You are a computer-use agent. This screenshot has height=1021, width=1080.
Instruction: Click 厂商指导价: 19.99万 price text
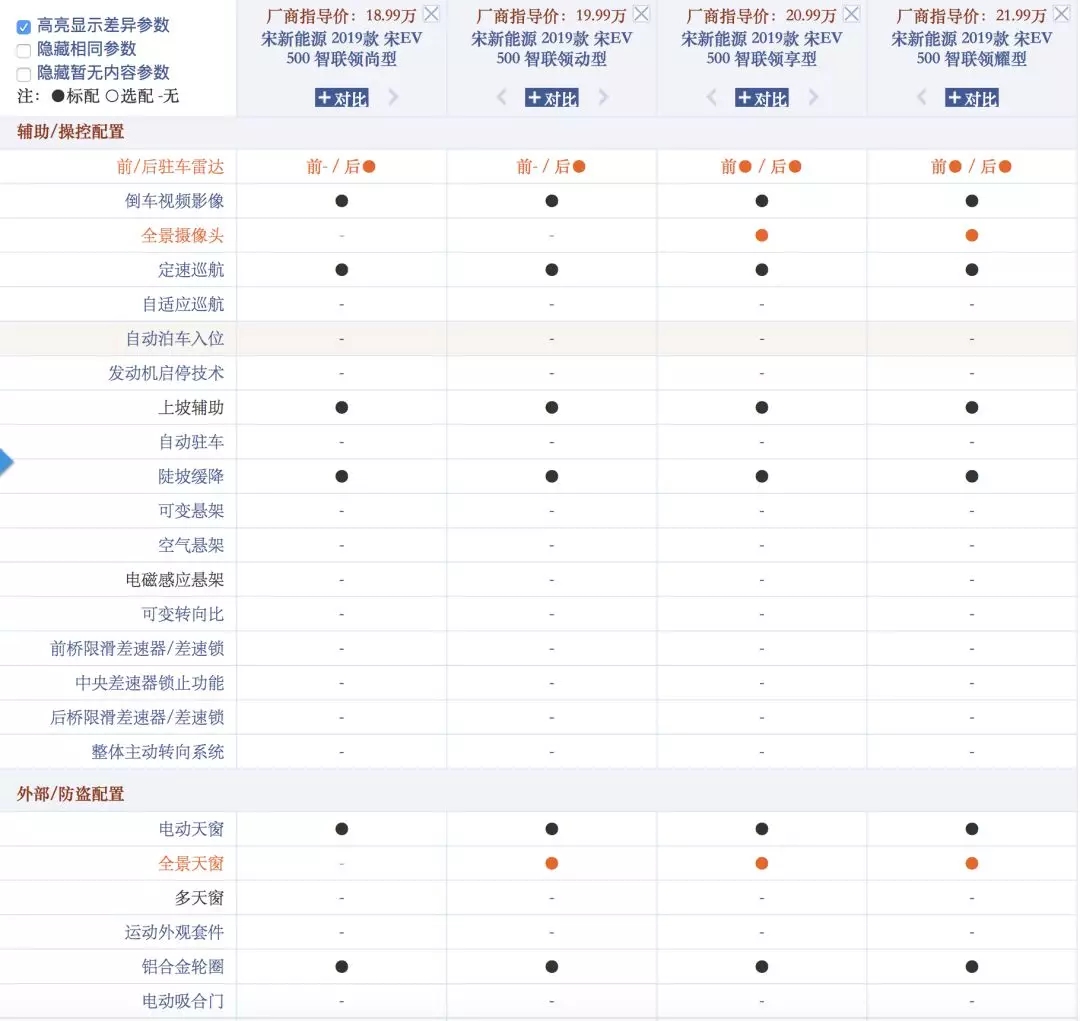(x=551, y=15)
